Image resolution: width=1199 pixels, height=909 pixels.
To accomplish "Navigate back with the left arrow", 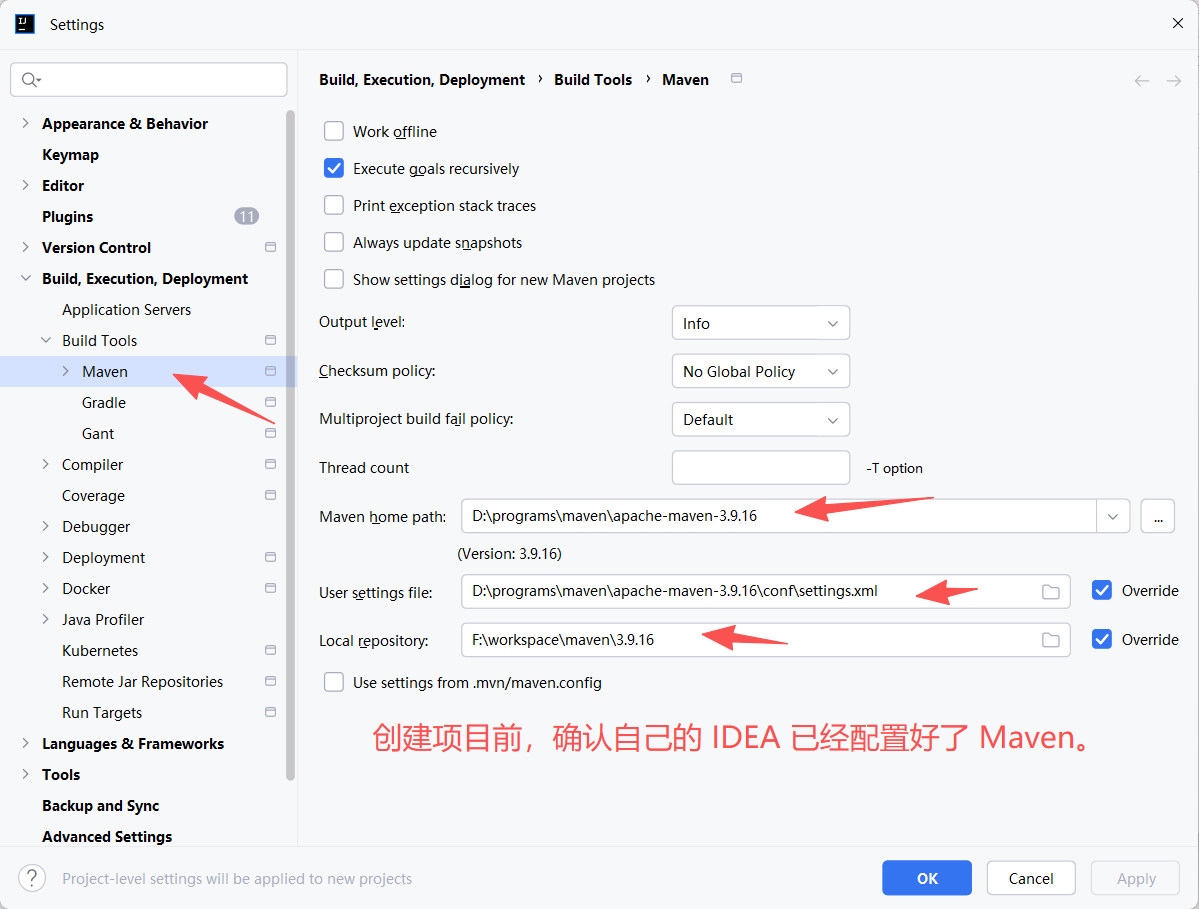I will [1142, 81].
